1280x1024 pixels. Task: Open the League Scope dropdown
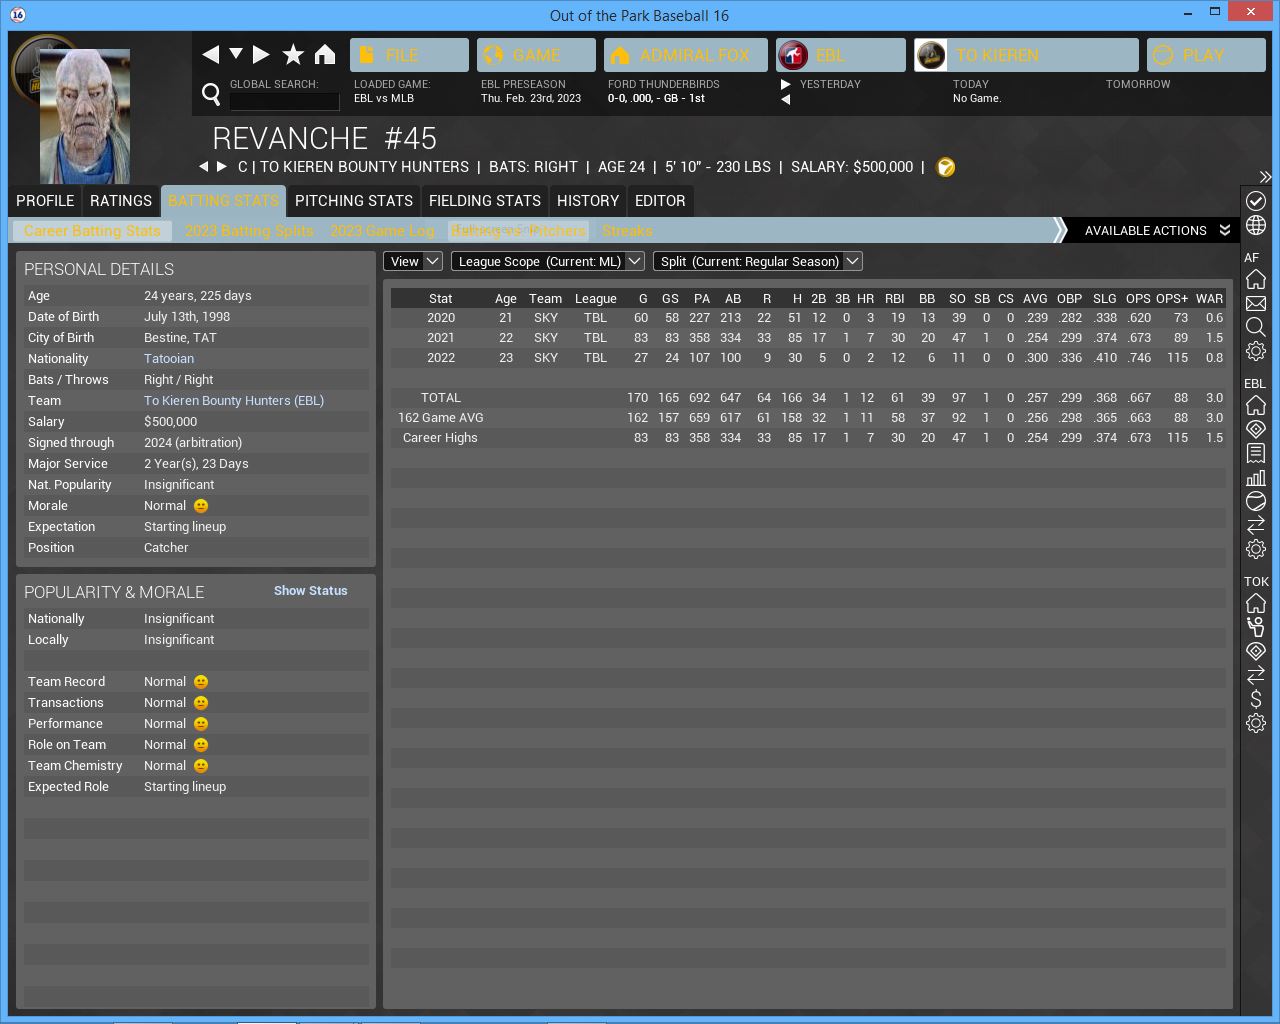(x=547, y=261)
